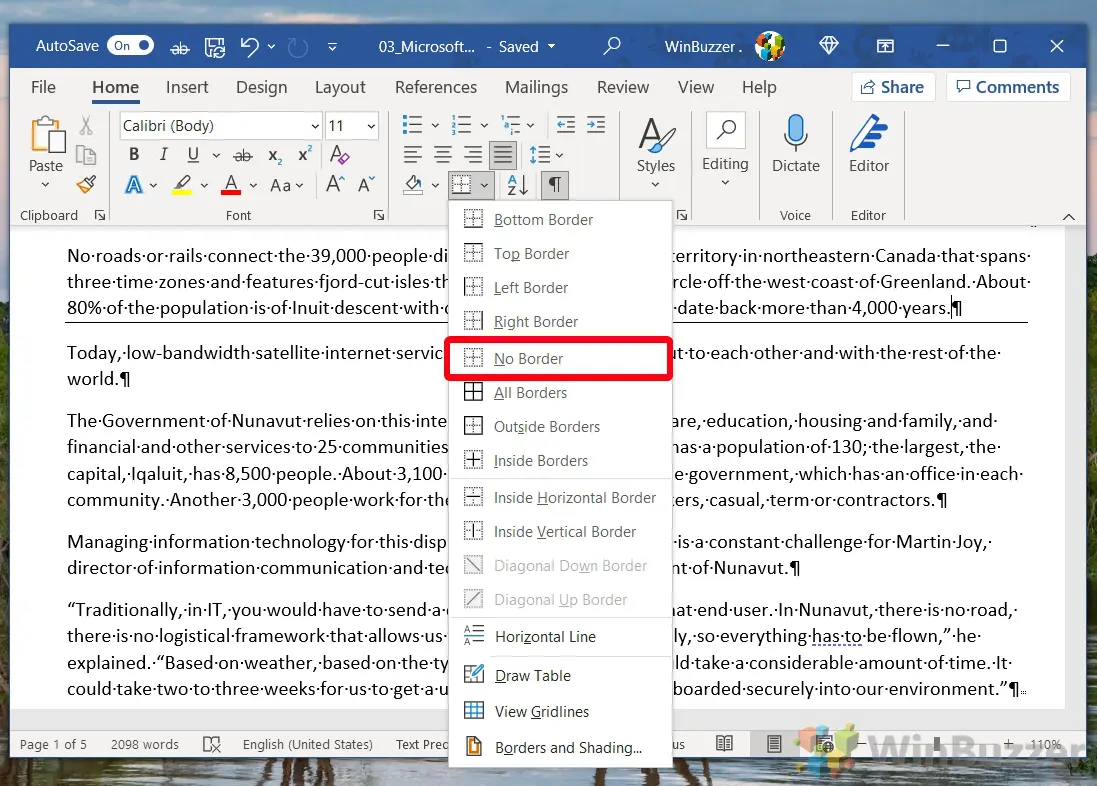Apply the yellow text highlight color

181,185
